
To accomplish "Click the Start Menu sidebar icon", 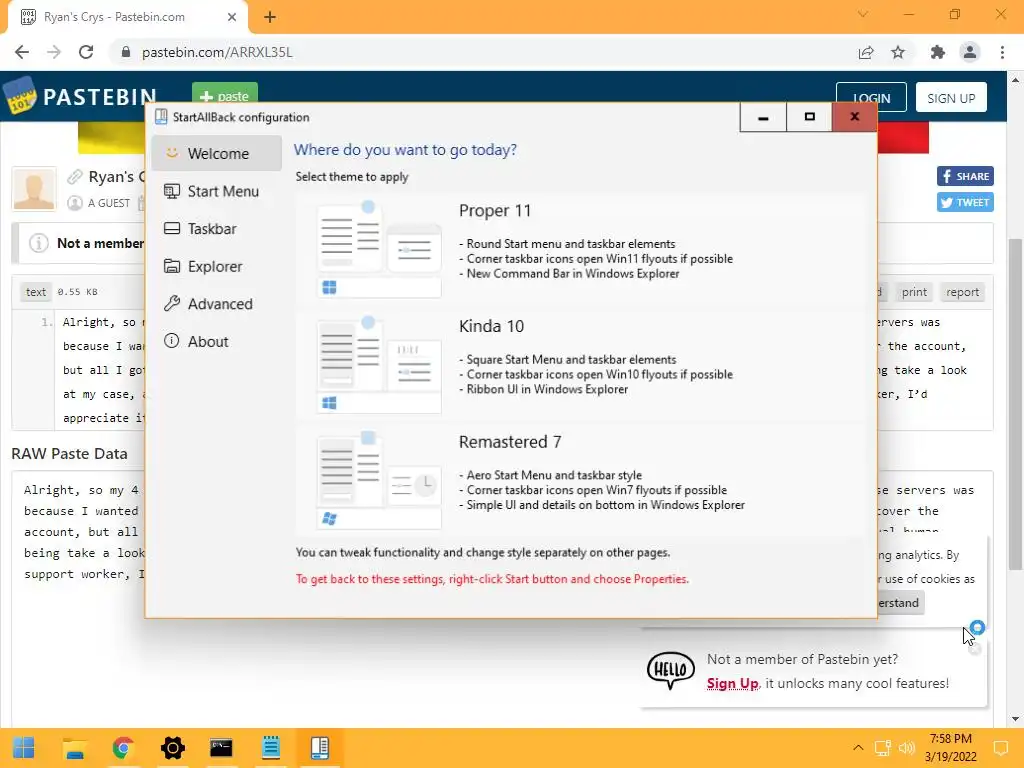I will point(172,191).
